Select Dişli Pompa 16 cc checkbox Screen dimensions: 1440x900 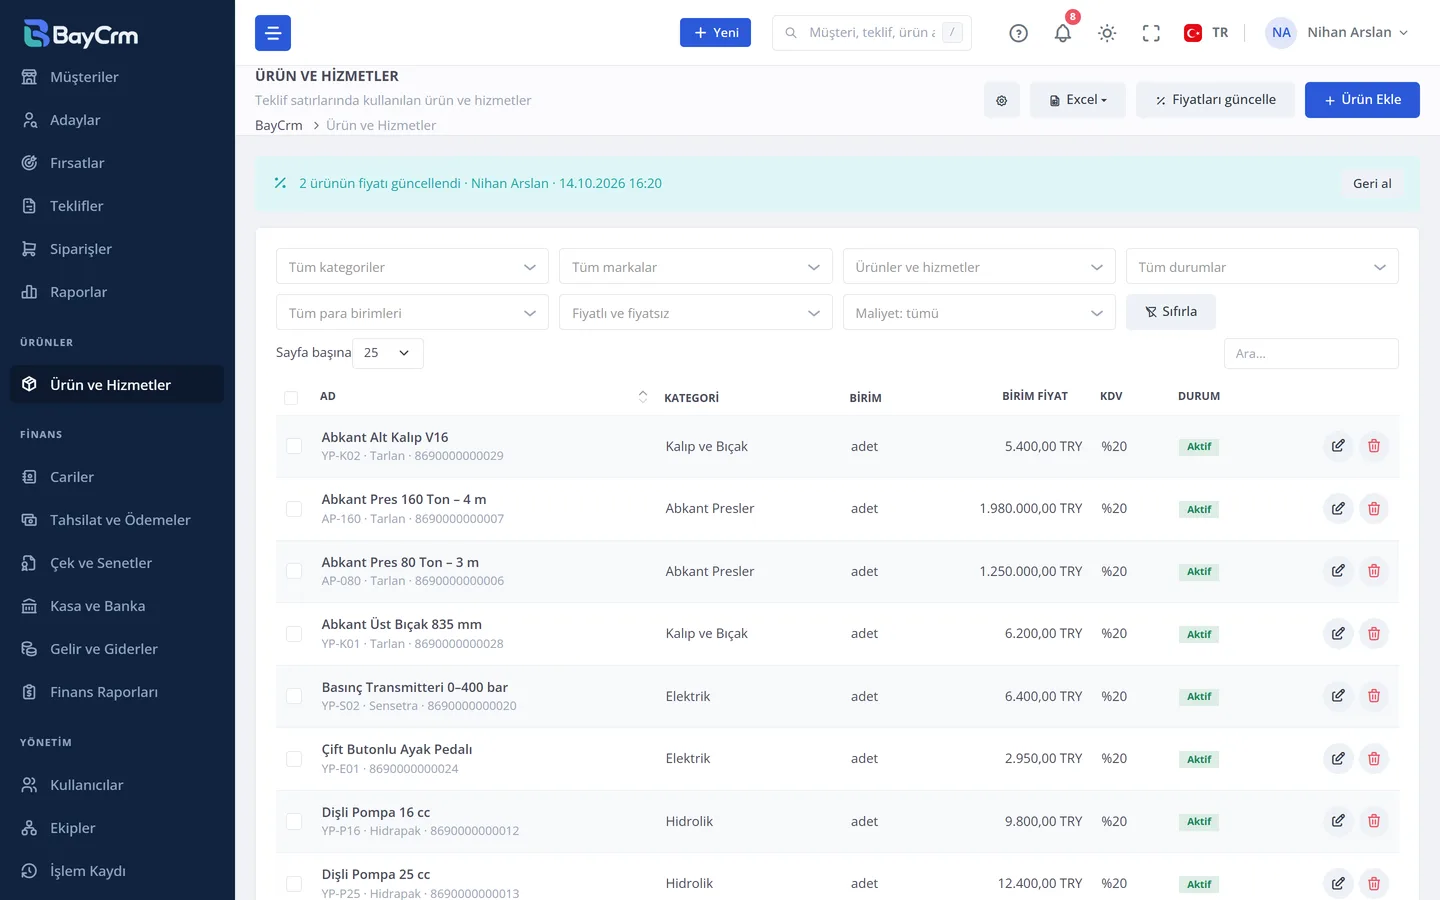(294, 821)
